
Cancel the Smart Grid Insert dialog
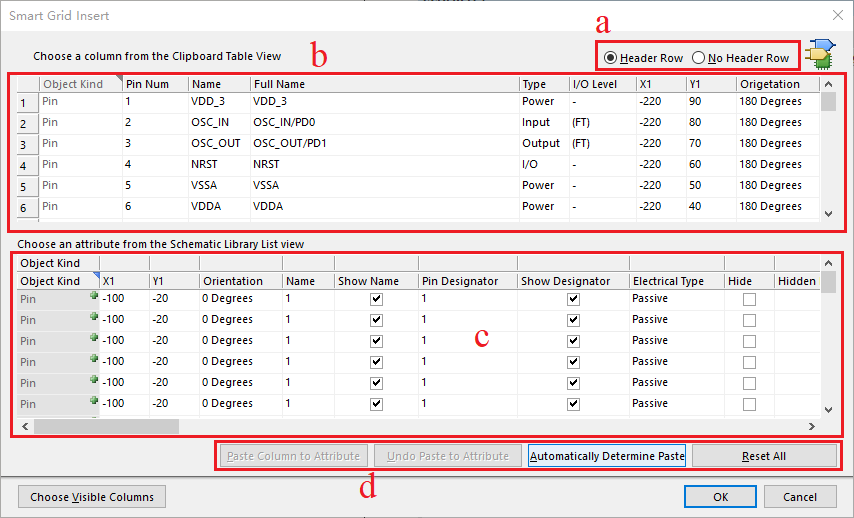click(800, 497)
